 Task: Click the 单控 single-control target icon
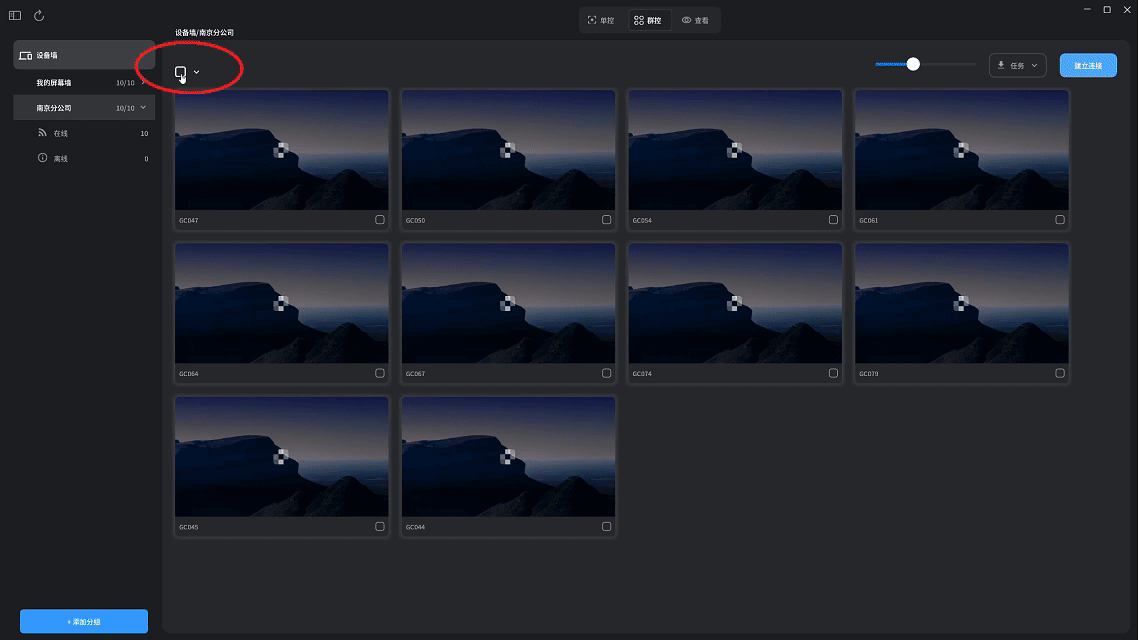pyautogui.click(x=592, y=20)
